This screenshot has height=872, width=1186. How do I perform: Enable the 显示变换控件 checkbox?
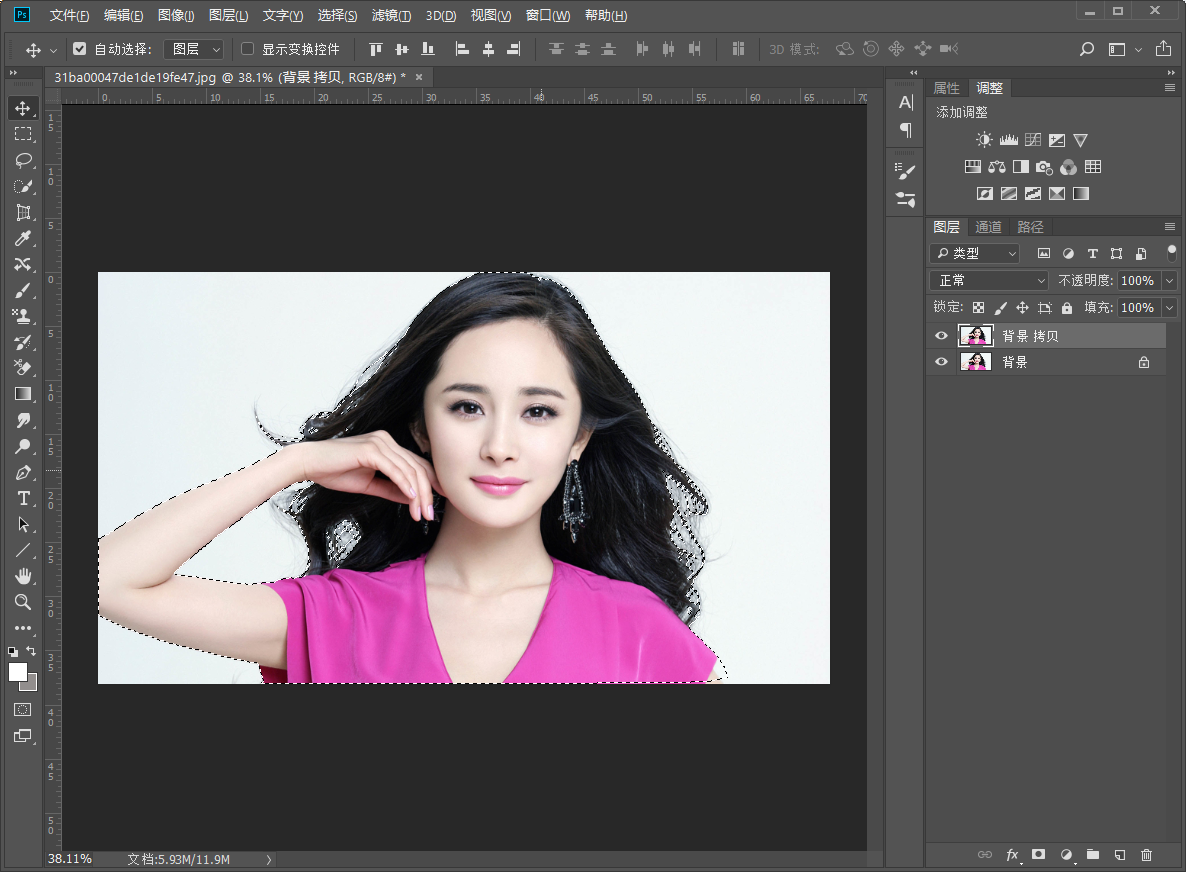(x=248, y=49)
